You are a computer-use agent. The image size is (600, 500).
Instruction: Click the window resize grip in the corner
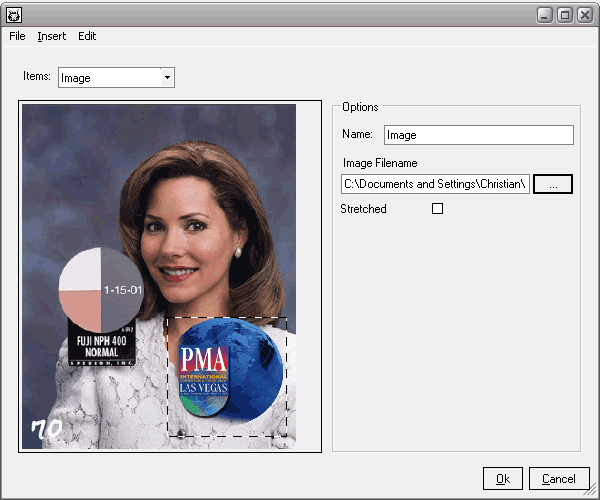coord(591,491)
